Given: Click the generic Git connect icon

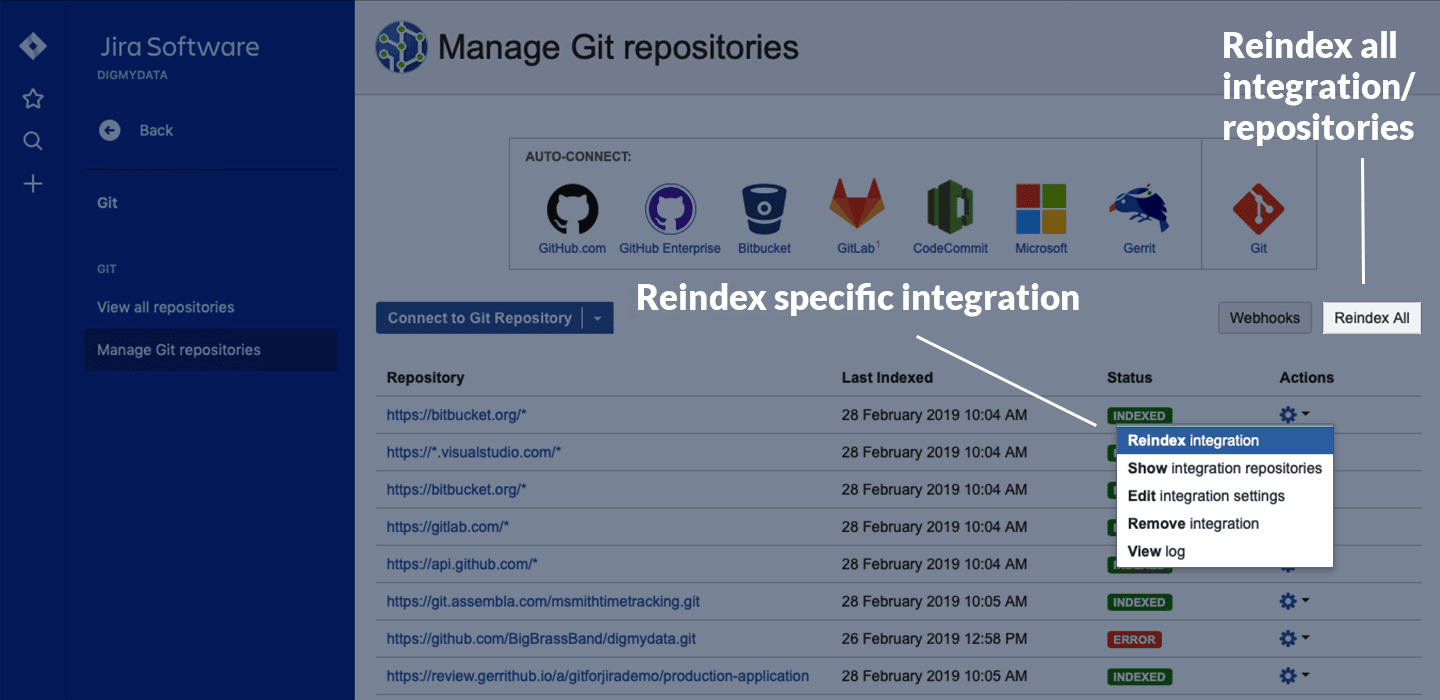Looking at the screenshot, I should [x=1258, y=210].
